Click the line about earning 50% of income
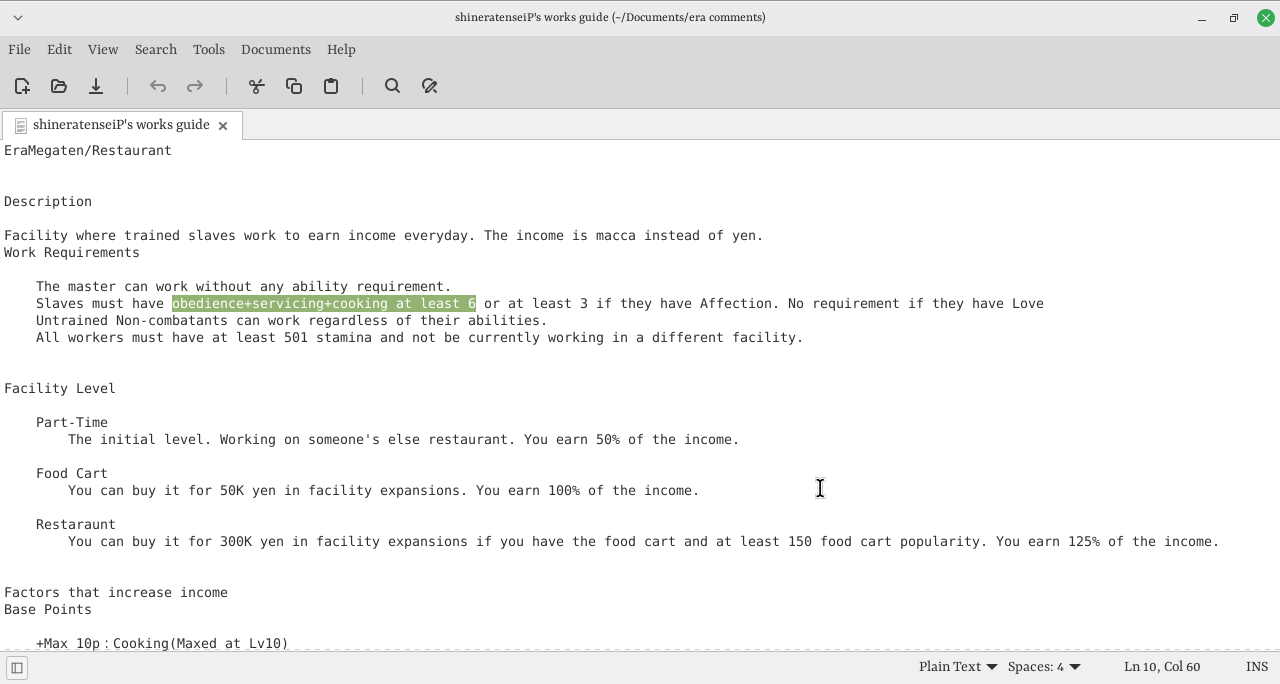The width and height of the screenshot is (1280, 684). click(404, 439)
